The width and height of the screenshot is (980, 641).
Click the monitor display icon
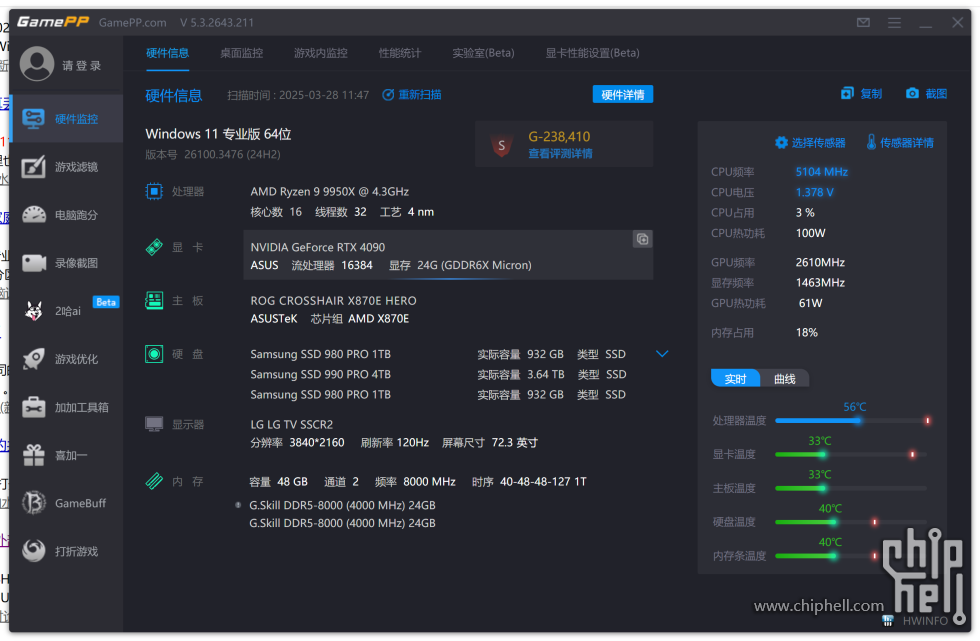pos(154,424)
